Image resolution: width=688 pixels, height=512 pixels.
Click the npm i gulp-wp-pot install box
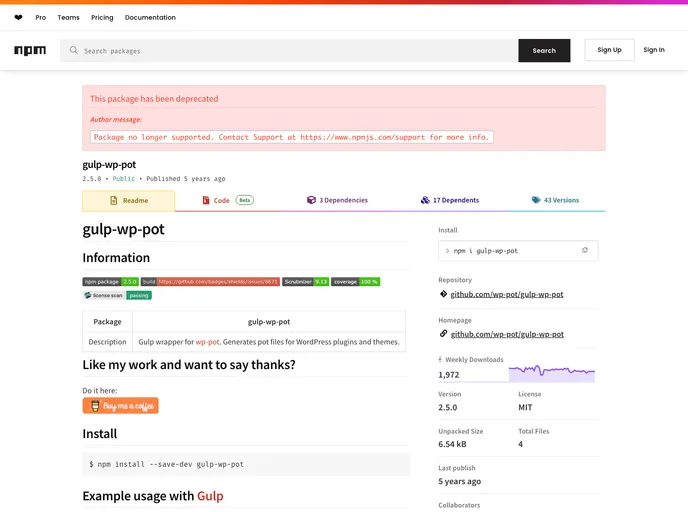(518, 251)
